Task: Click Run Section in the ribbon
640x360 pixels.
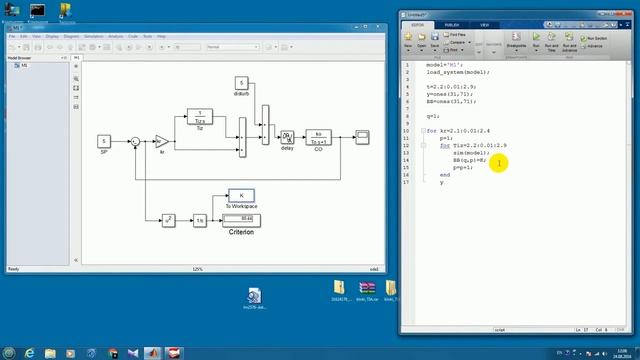Action: (x=594, y=38)
